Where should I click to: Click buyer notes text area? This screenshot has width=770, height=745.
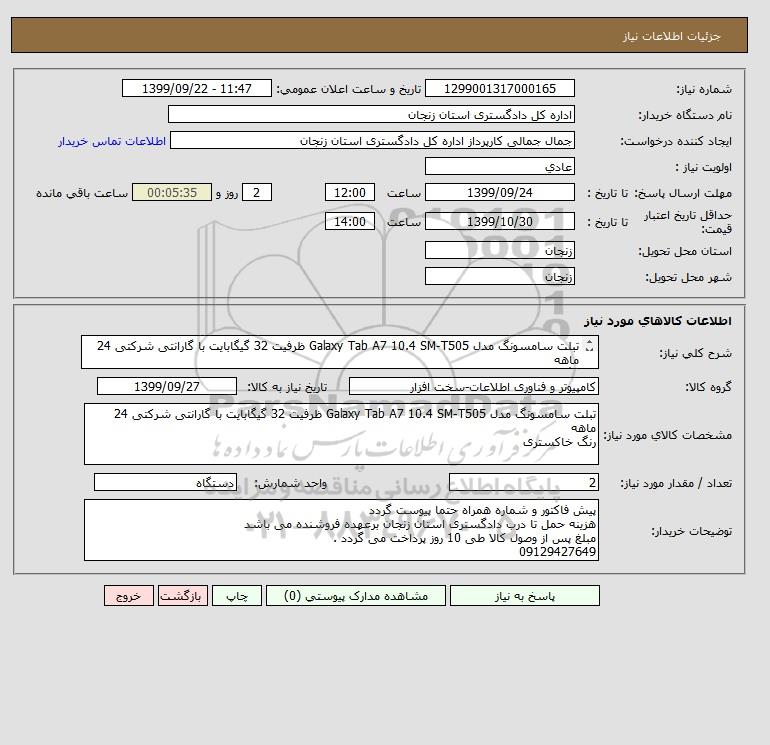coord(341,530)
